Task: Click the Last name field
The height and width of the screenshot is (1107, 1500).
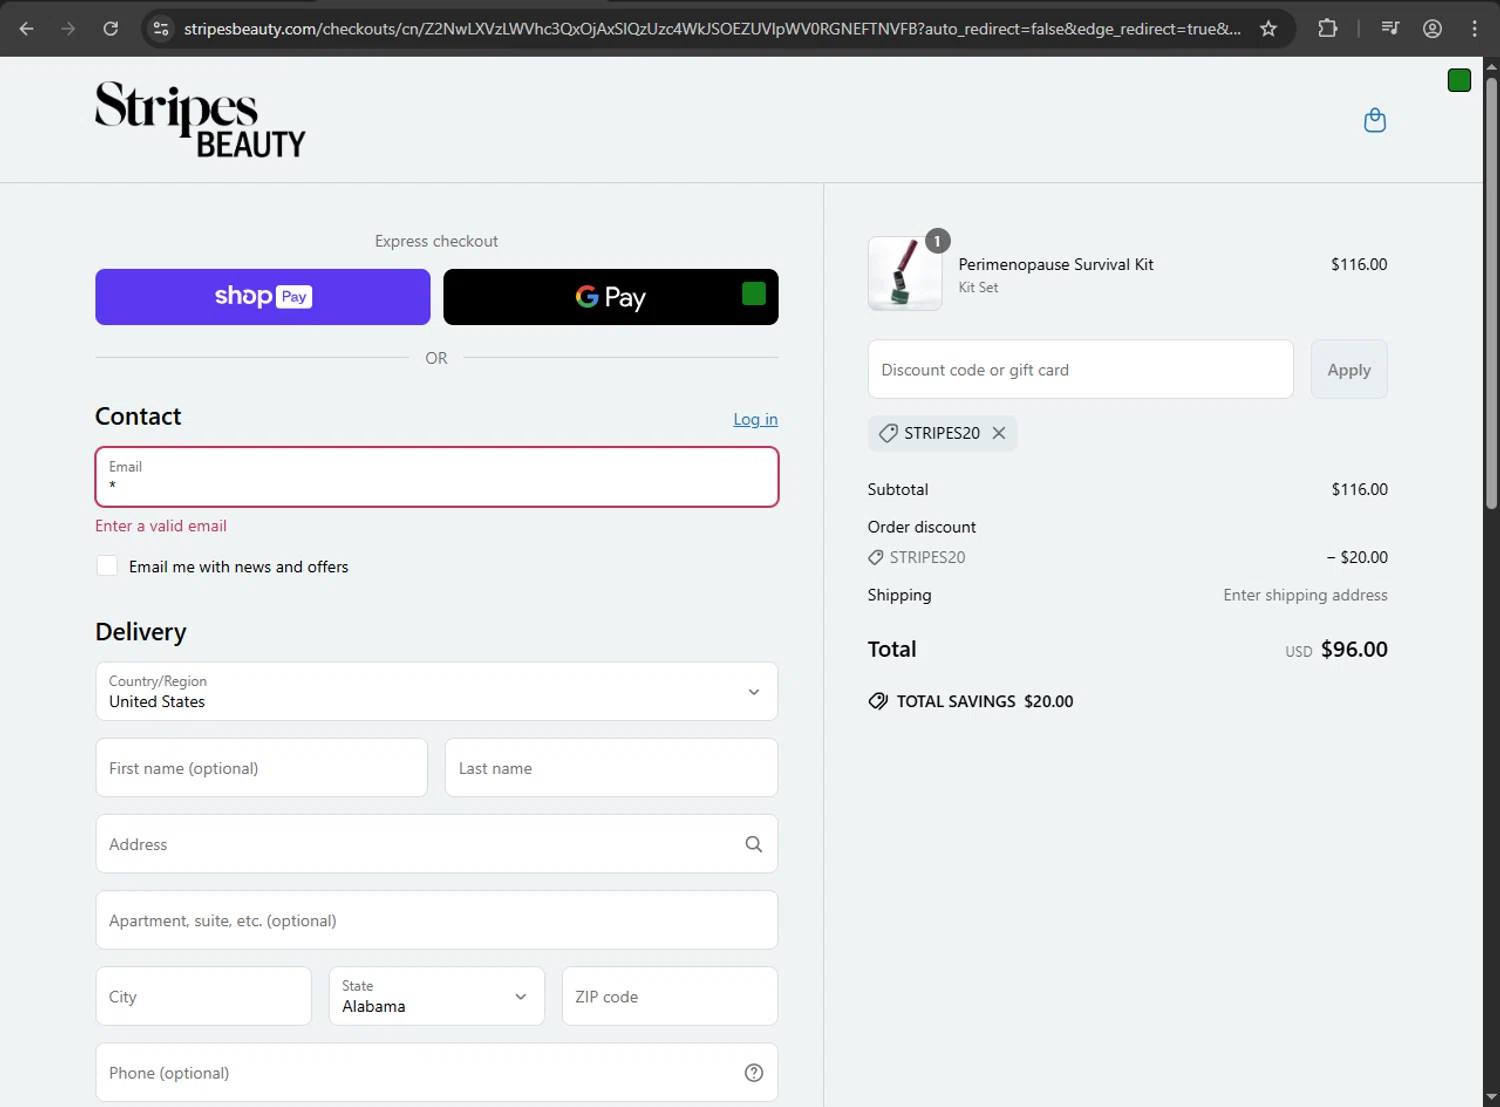Action: 611,768
